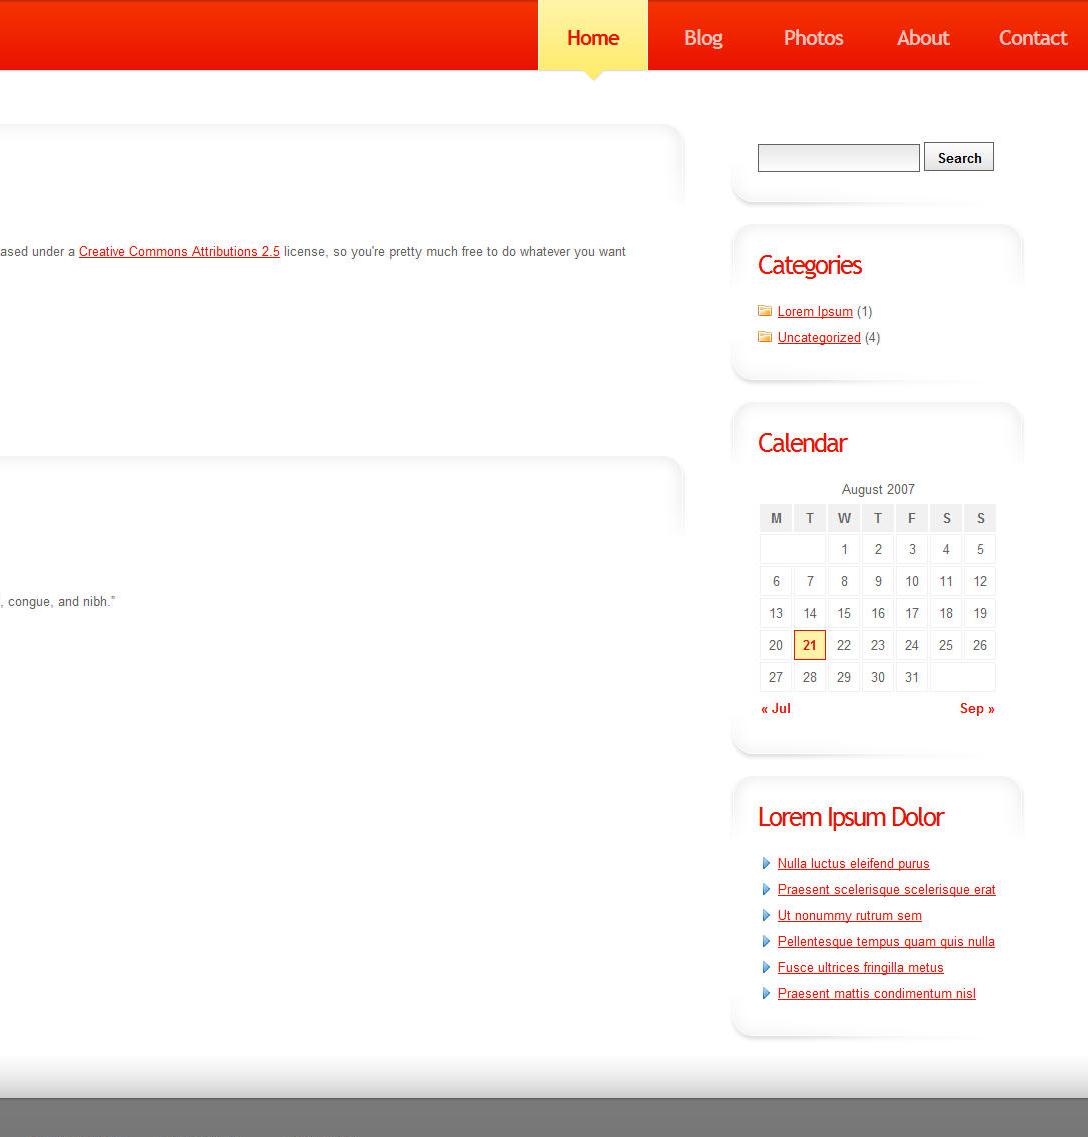Go to previous month Jul
1088x1137 pixels.
[x=775, y=708]
